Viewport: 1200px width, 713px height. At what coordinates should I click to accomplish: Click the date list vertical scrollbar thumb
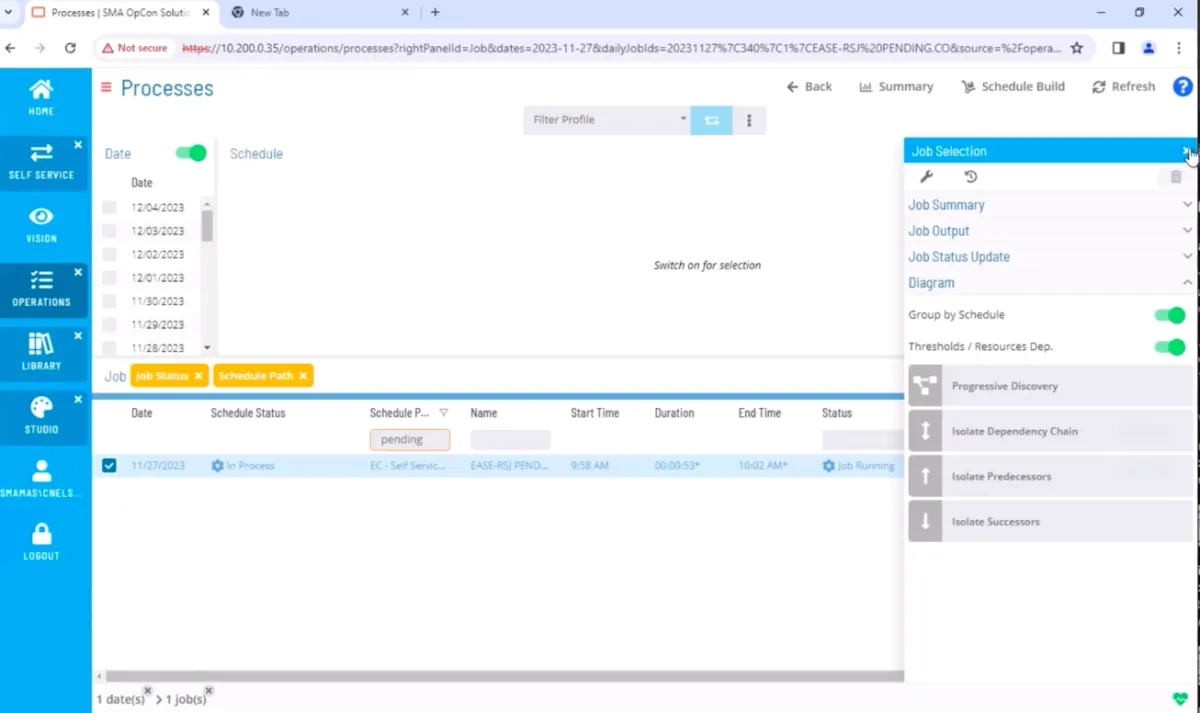(x=207, y=226)
